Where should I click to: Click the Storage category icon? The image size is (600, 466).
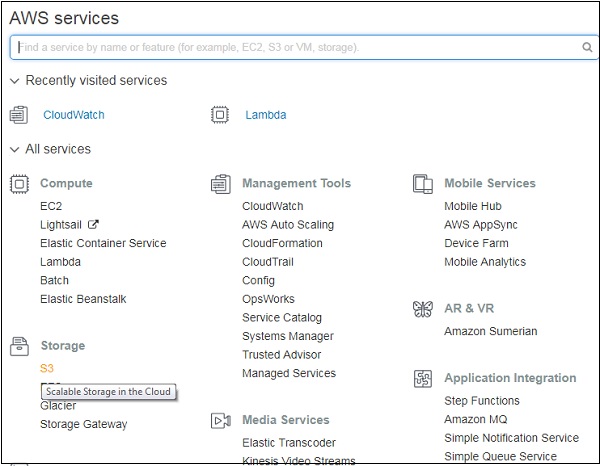[19, 346]
